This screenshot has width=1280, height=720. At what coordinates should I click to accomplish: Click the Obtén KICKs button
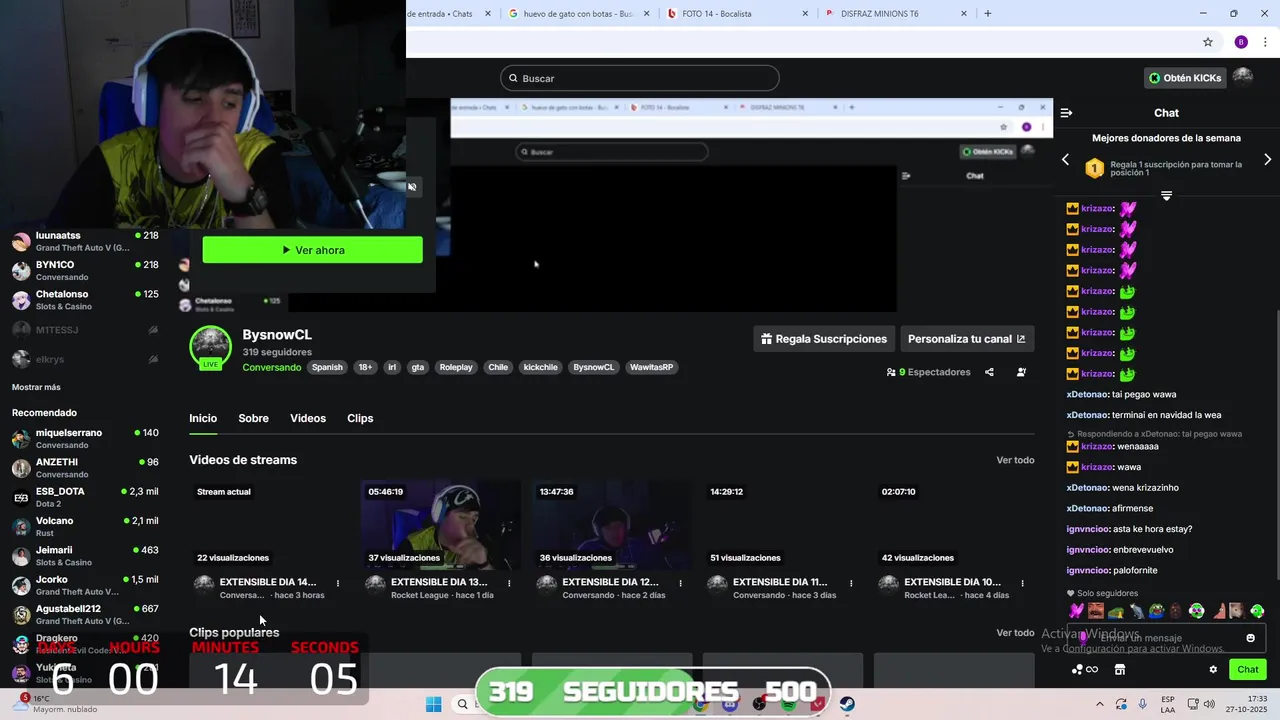[x=1185, y=78]
